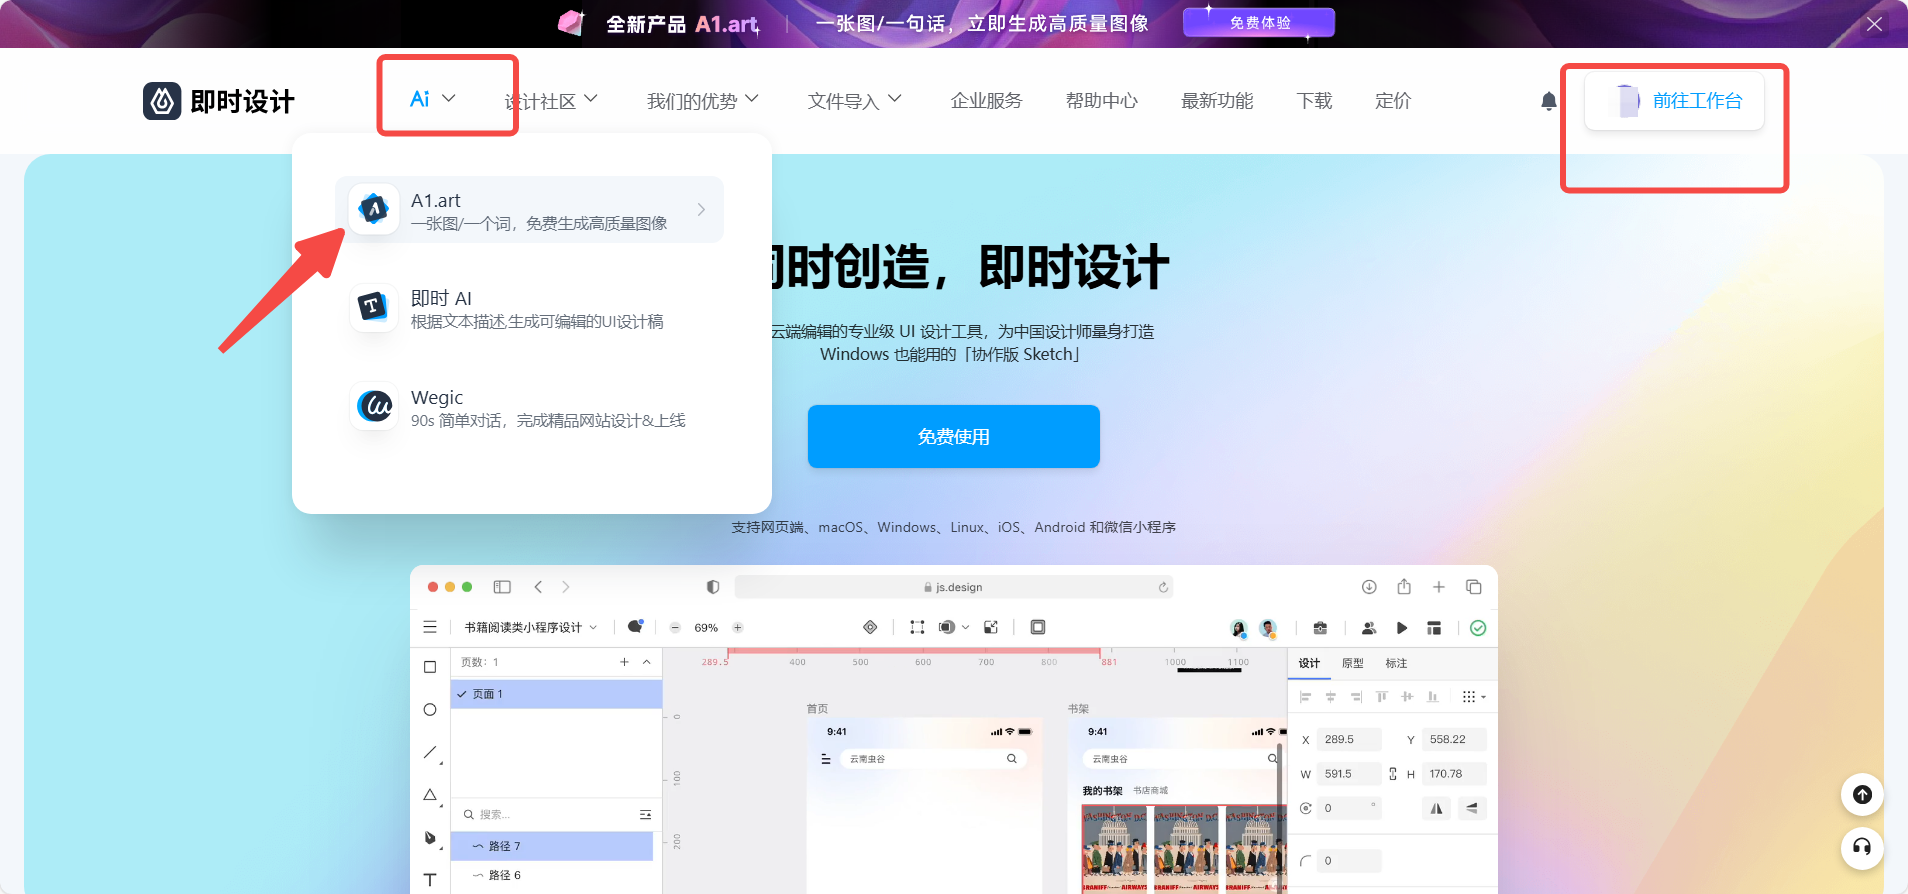Expand the 文件导入 menu
The image size is (1908, 894).
click(855, 100)
